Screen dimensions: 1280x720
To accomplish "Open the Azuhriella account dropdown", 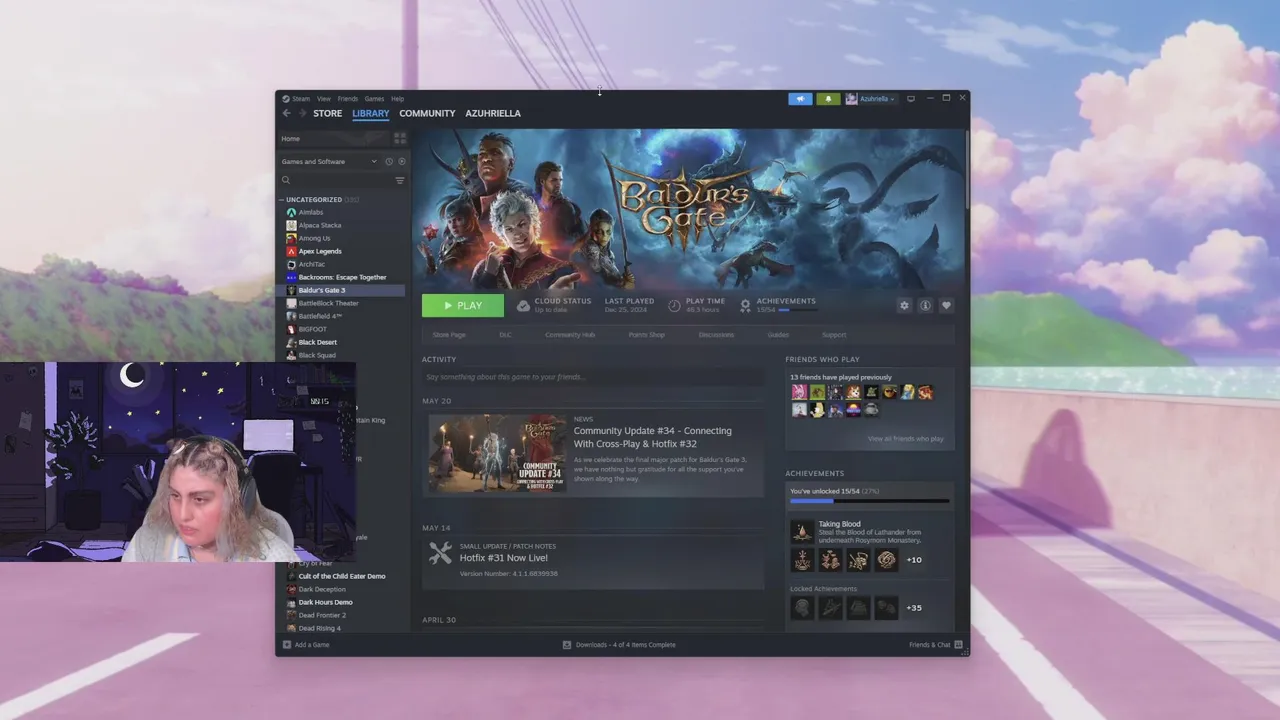I will point(870,99).
